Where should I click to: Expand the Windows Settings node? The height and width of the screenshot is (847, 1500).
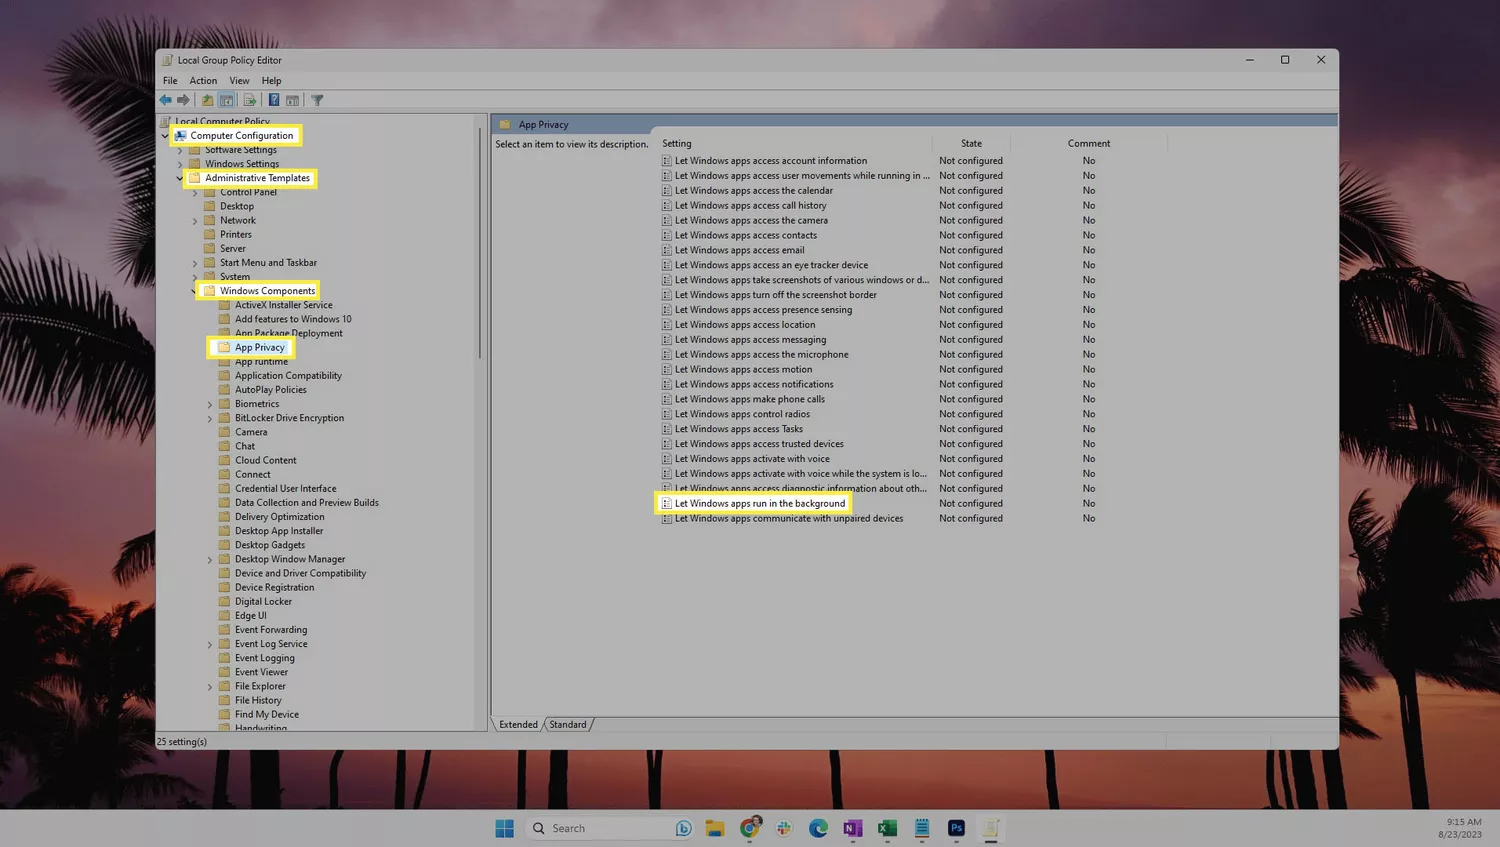point(180,164)
